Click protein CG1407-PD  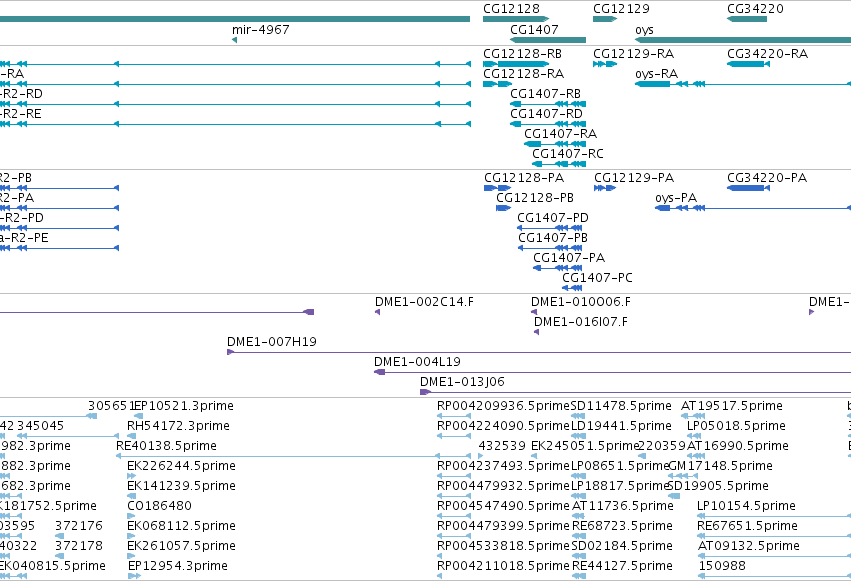(x=552, y=218)
